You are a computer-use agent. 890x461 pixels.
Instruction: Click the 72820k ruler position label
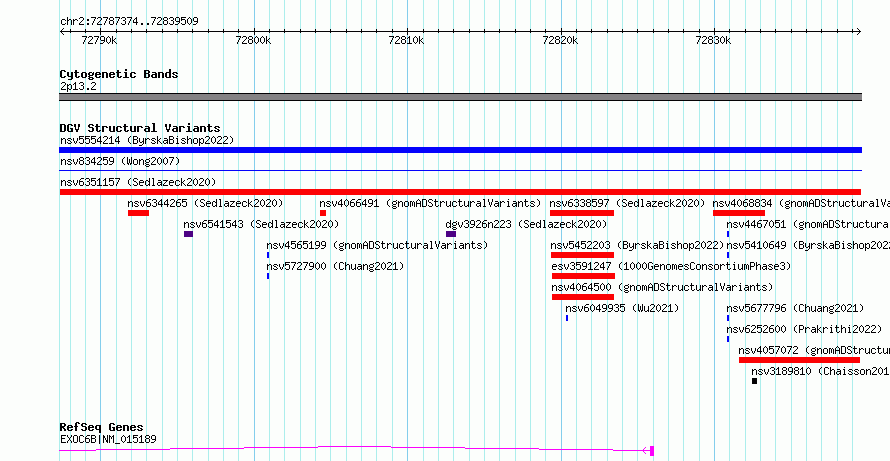560,41
